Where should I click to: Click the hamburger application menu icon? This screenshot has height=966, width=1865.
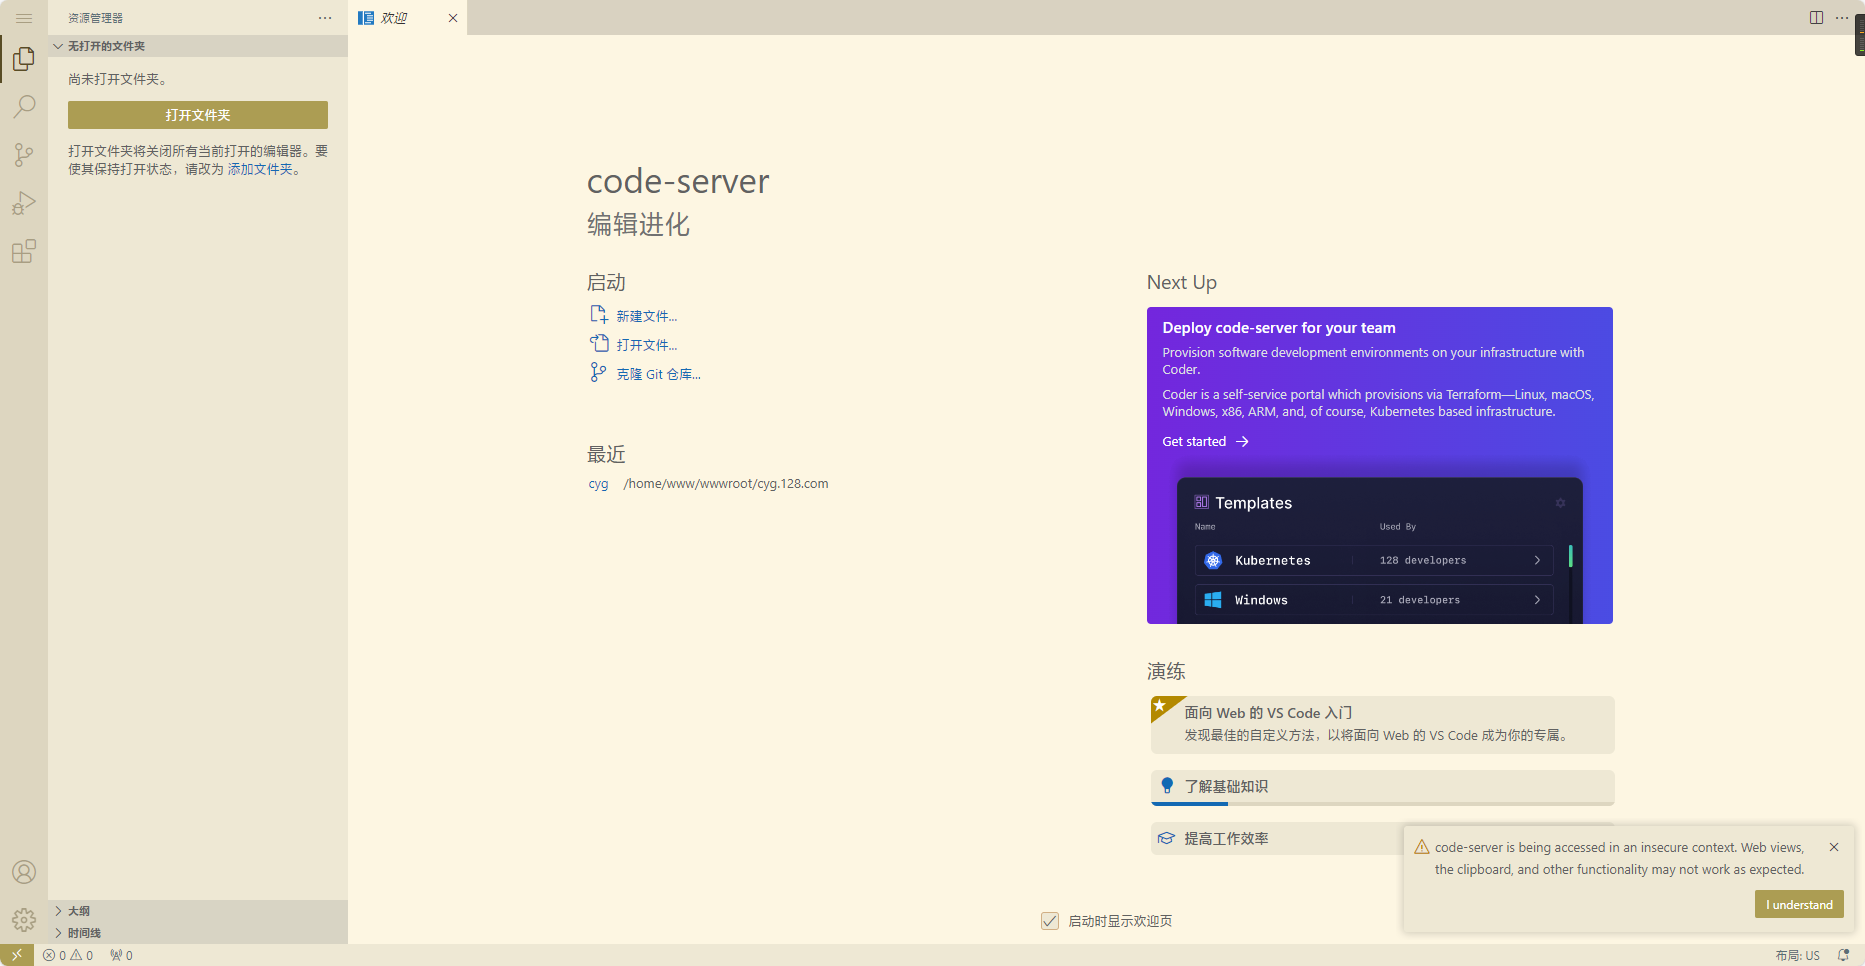tap(24, 18)
